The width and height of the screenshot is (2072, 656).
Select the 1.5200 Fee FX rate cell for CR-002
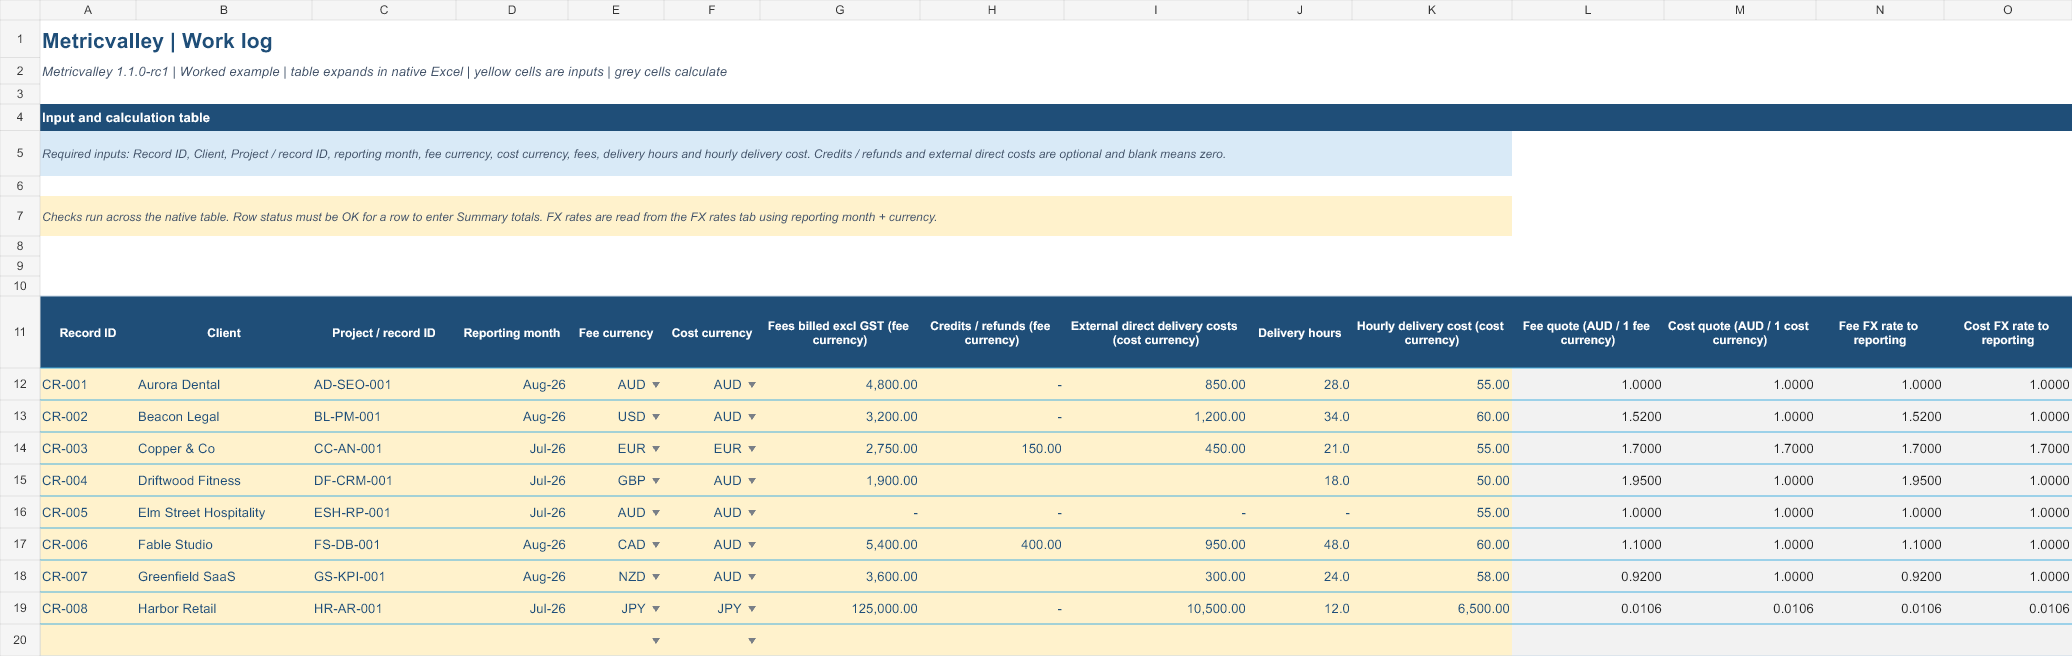pyautogui.click(x=1880, y=417)
